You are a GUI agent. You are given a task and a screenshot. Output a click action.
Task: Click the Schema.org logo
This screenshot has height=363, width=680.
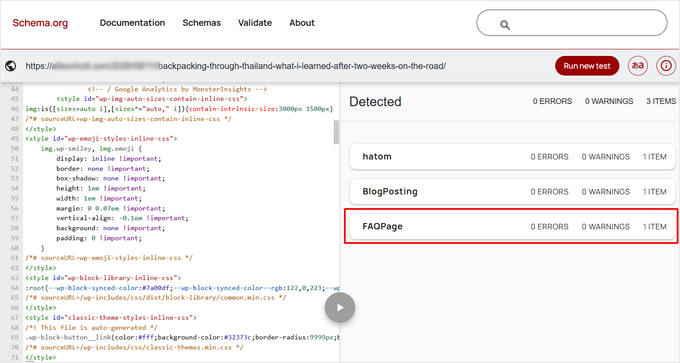(x=40, y=23)
